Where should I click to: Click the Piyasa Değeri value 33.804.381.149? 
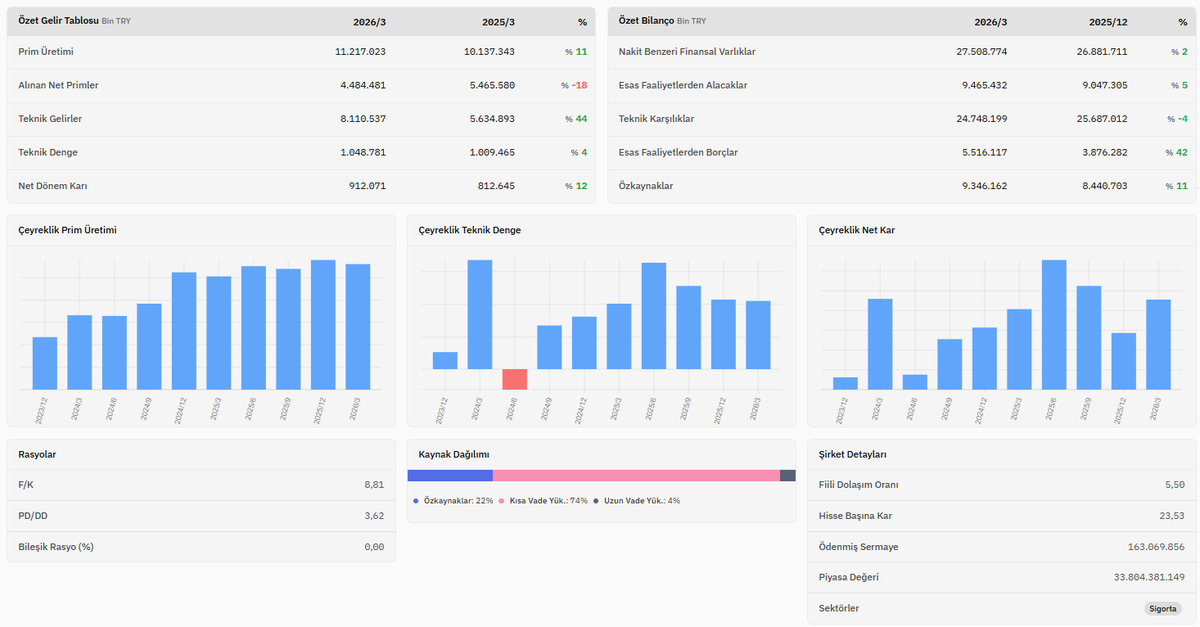(1148, 577)
